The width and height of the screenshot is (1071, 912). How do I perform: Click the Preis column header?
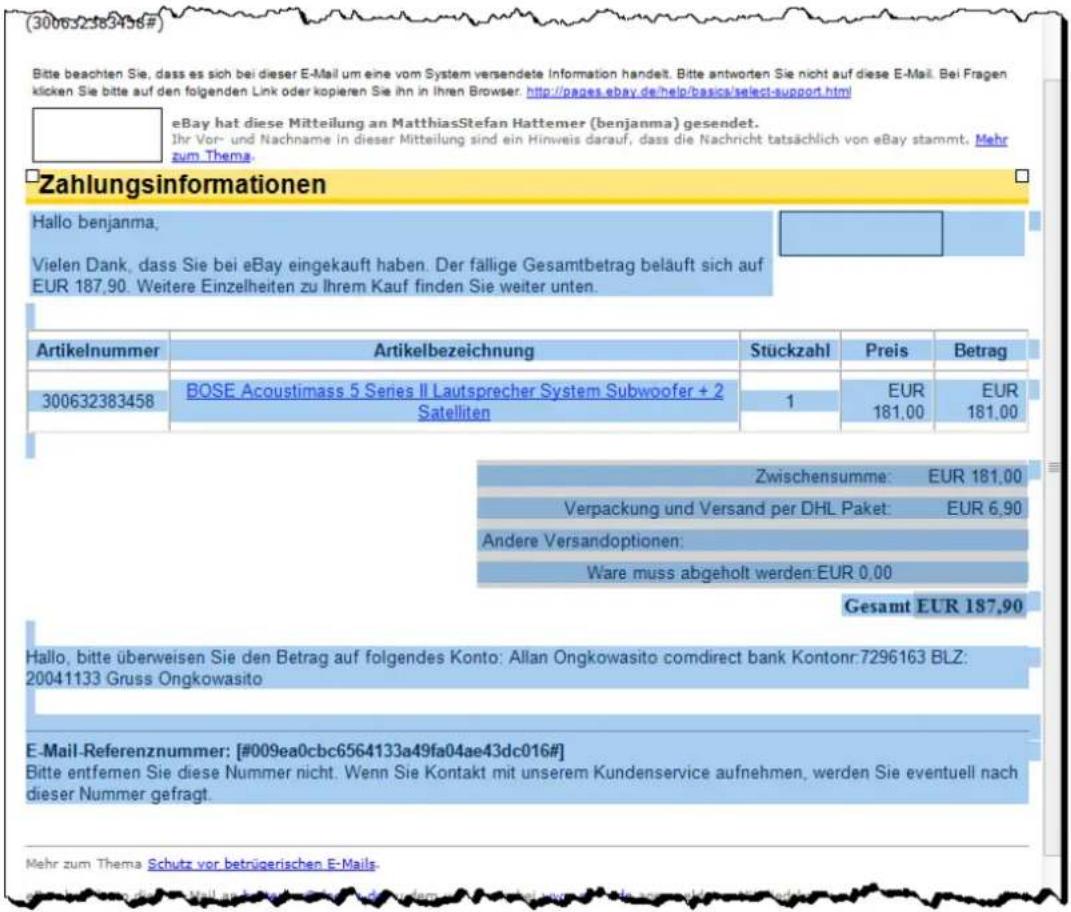pyautogui.click(x=887, y=350)
